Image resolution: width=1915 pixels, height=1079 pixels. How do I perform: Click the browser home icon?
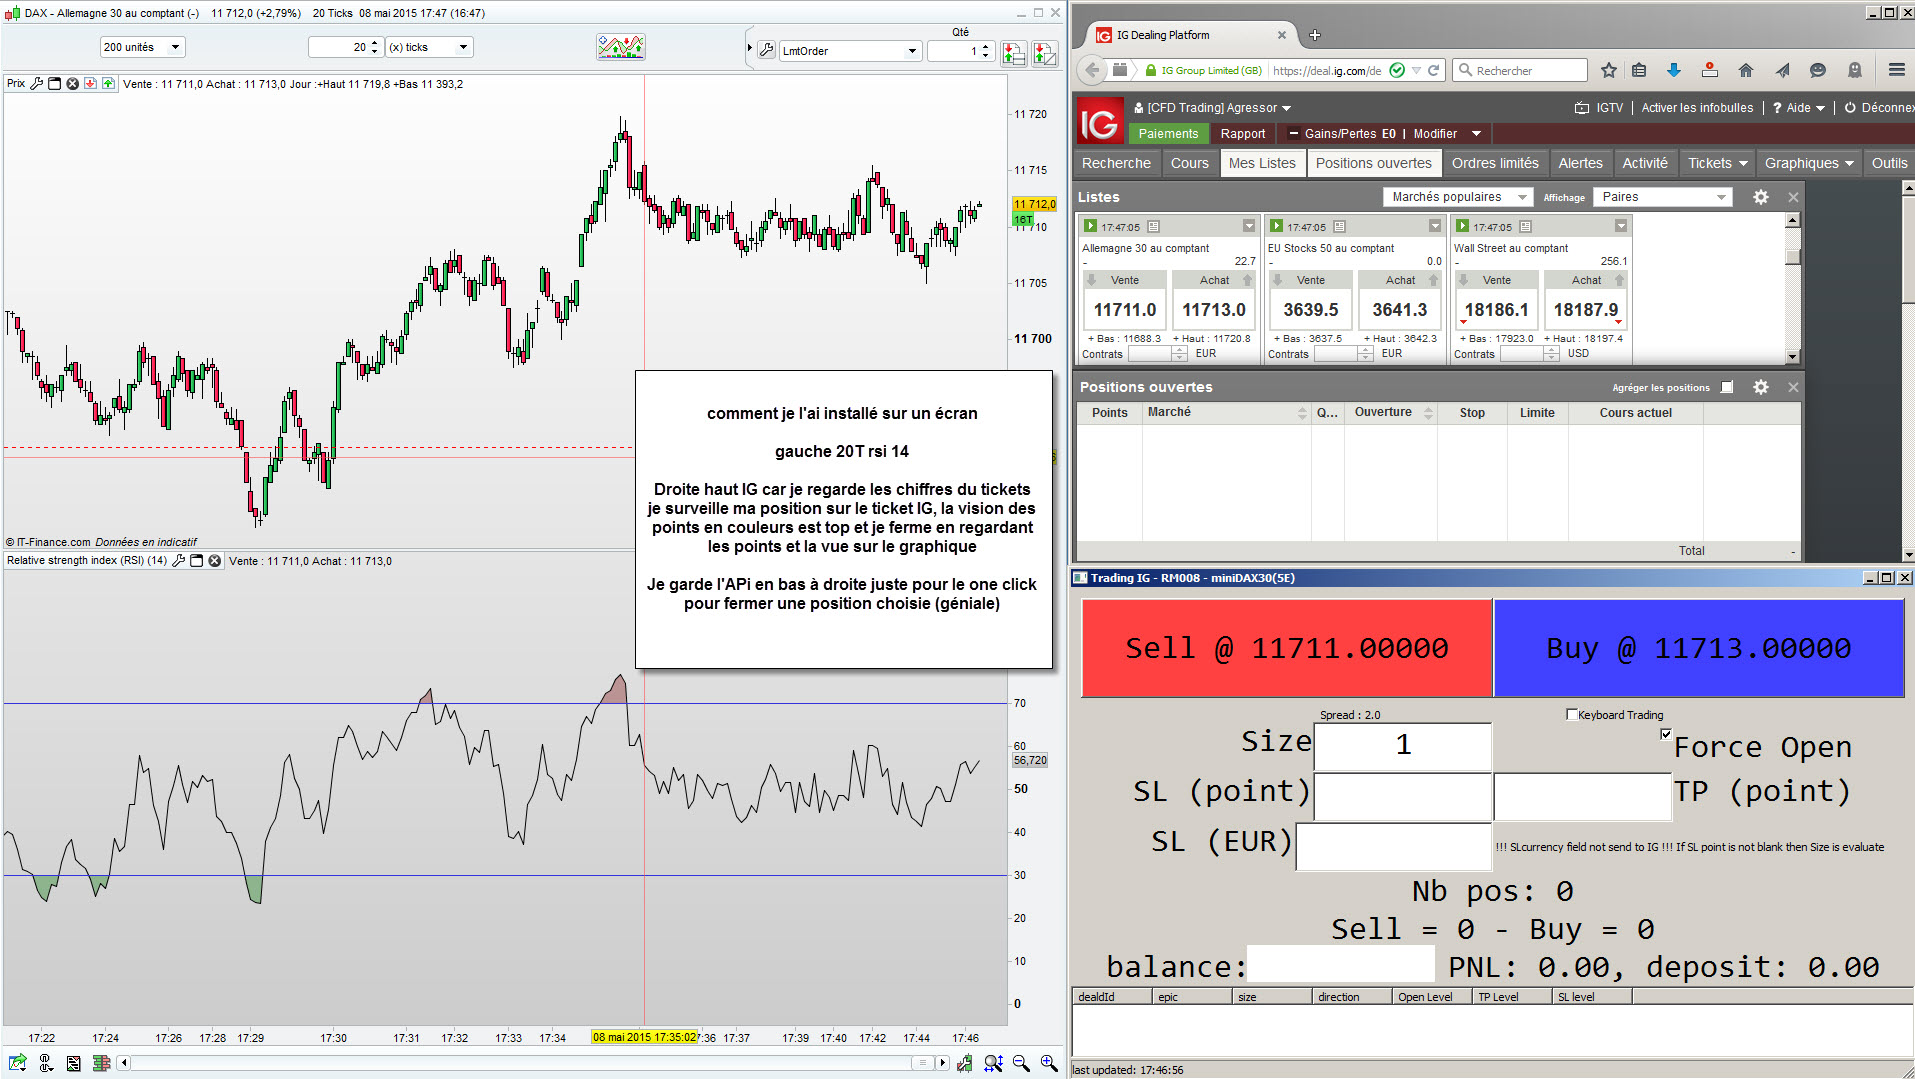click(x=1746, y=70)
